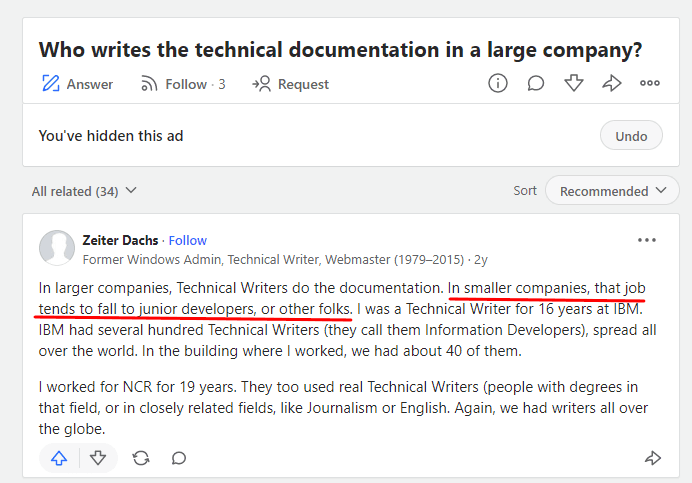Comment on Zeiter Dachs' answer

tap(179, 458)
